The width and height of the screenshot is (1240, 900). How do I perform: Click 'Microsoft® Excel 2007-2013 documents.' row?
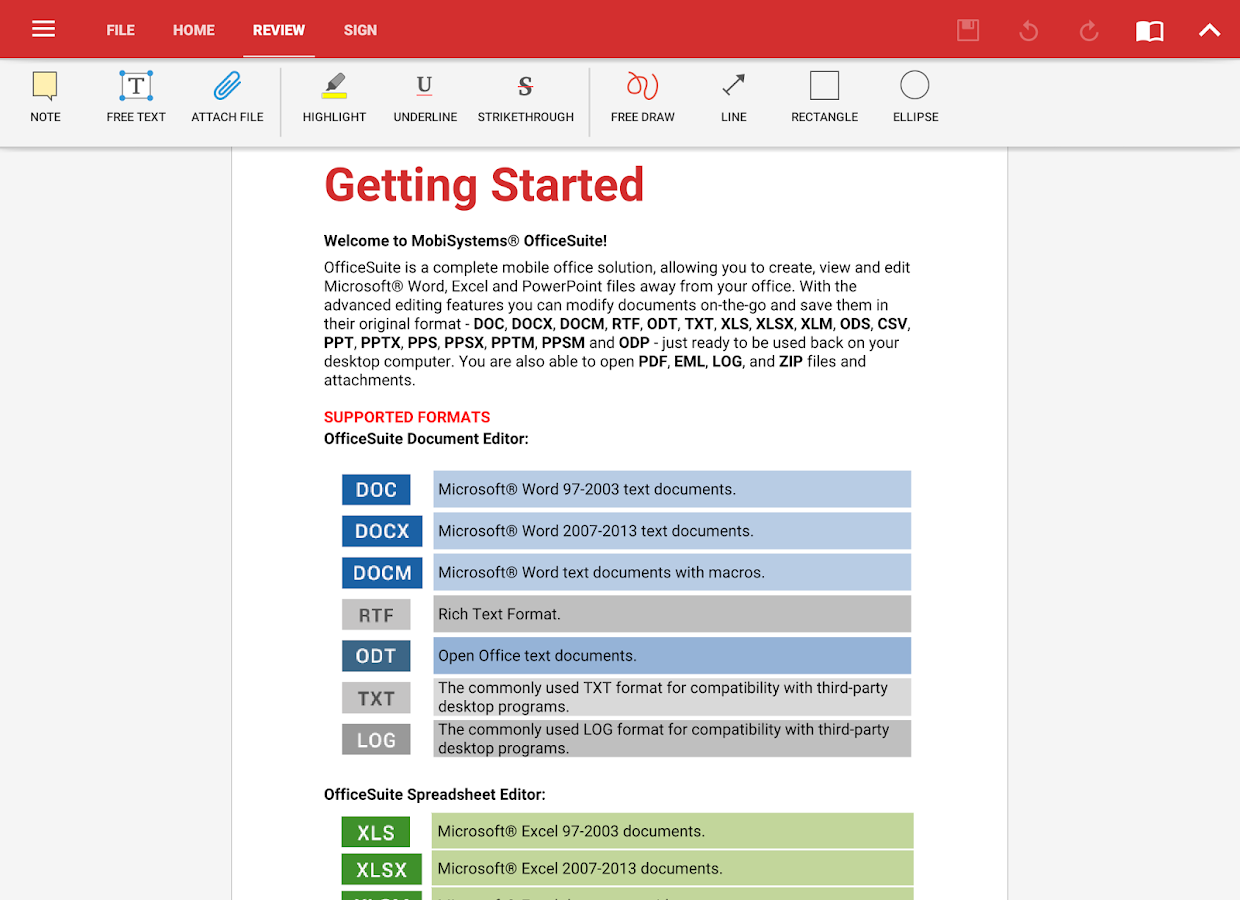673,868
